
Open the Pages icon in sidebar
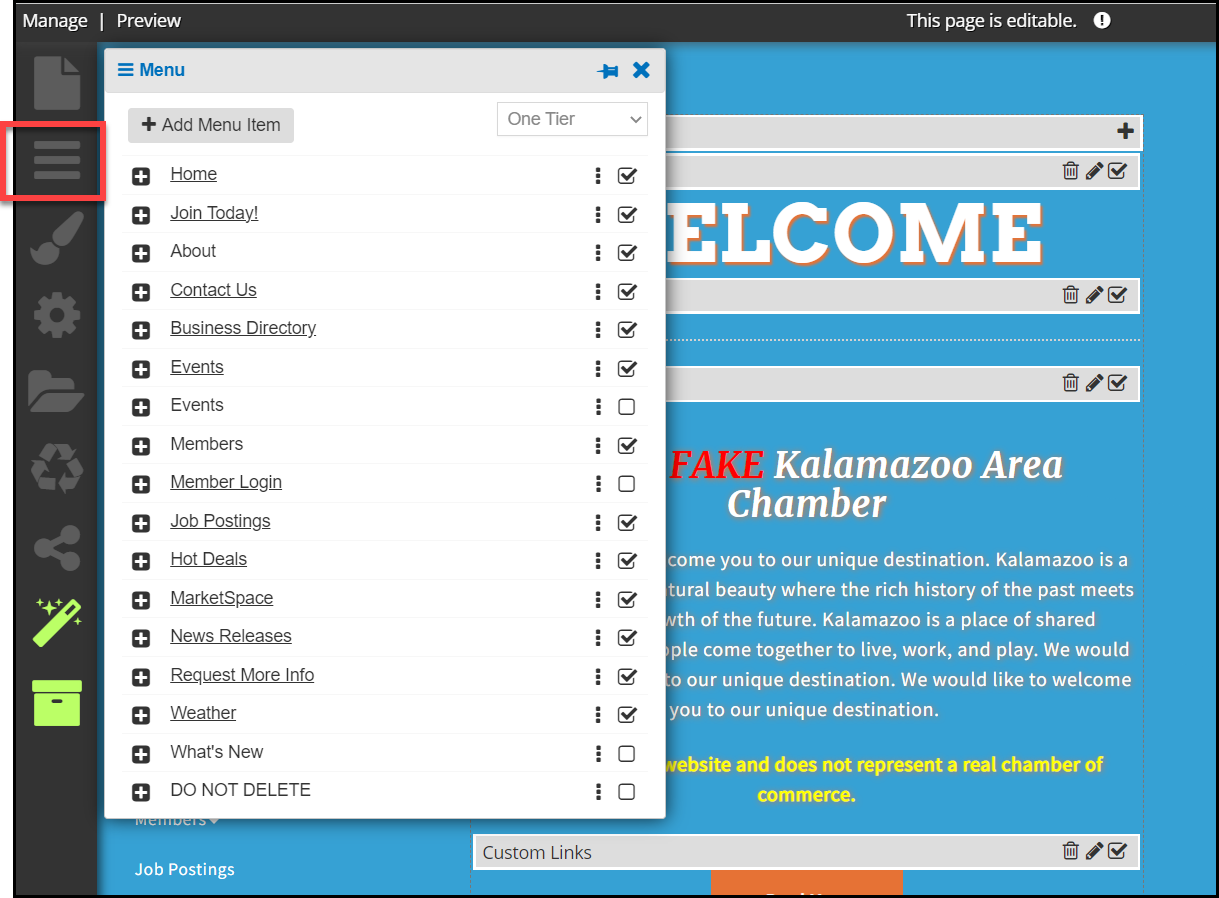click(x=57, y=83)
